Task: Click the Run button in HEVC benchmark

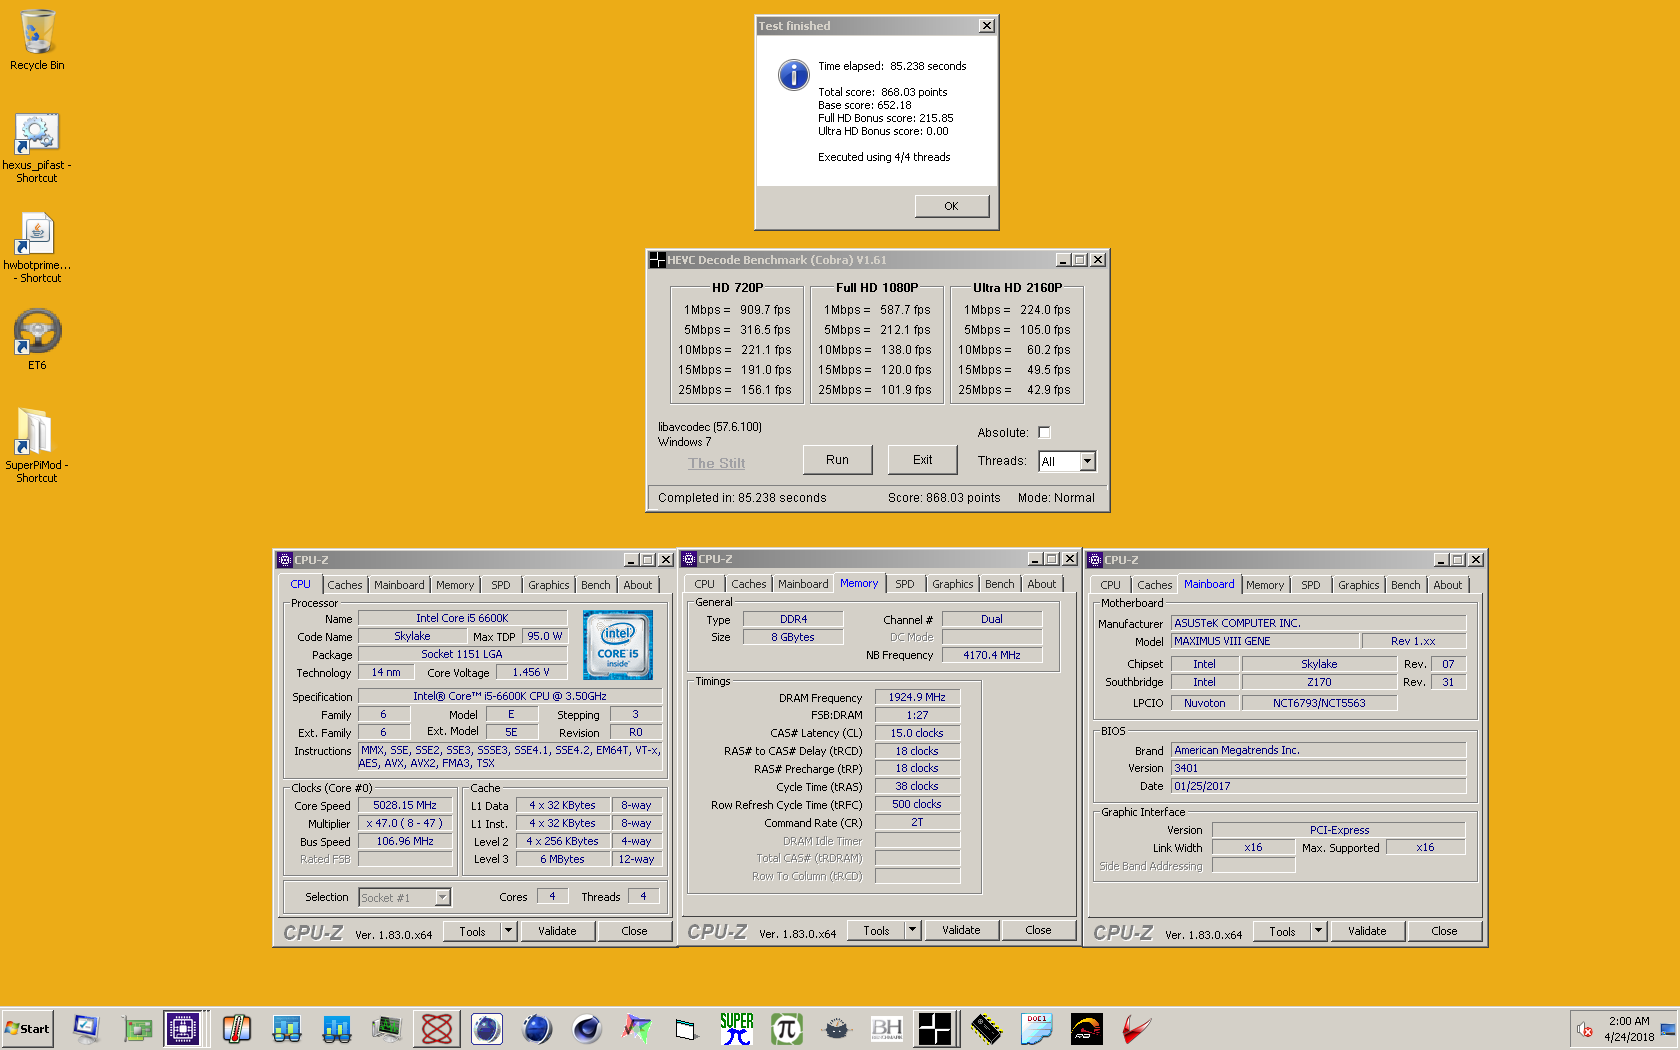Action: tap(837, 460)
